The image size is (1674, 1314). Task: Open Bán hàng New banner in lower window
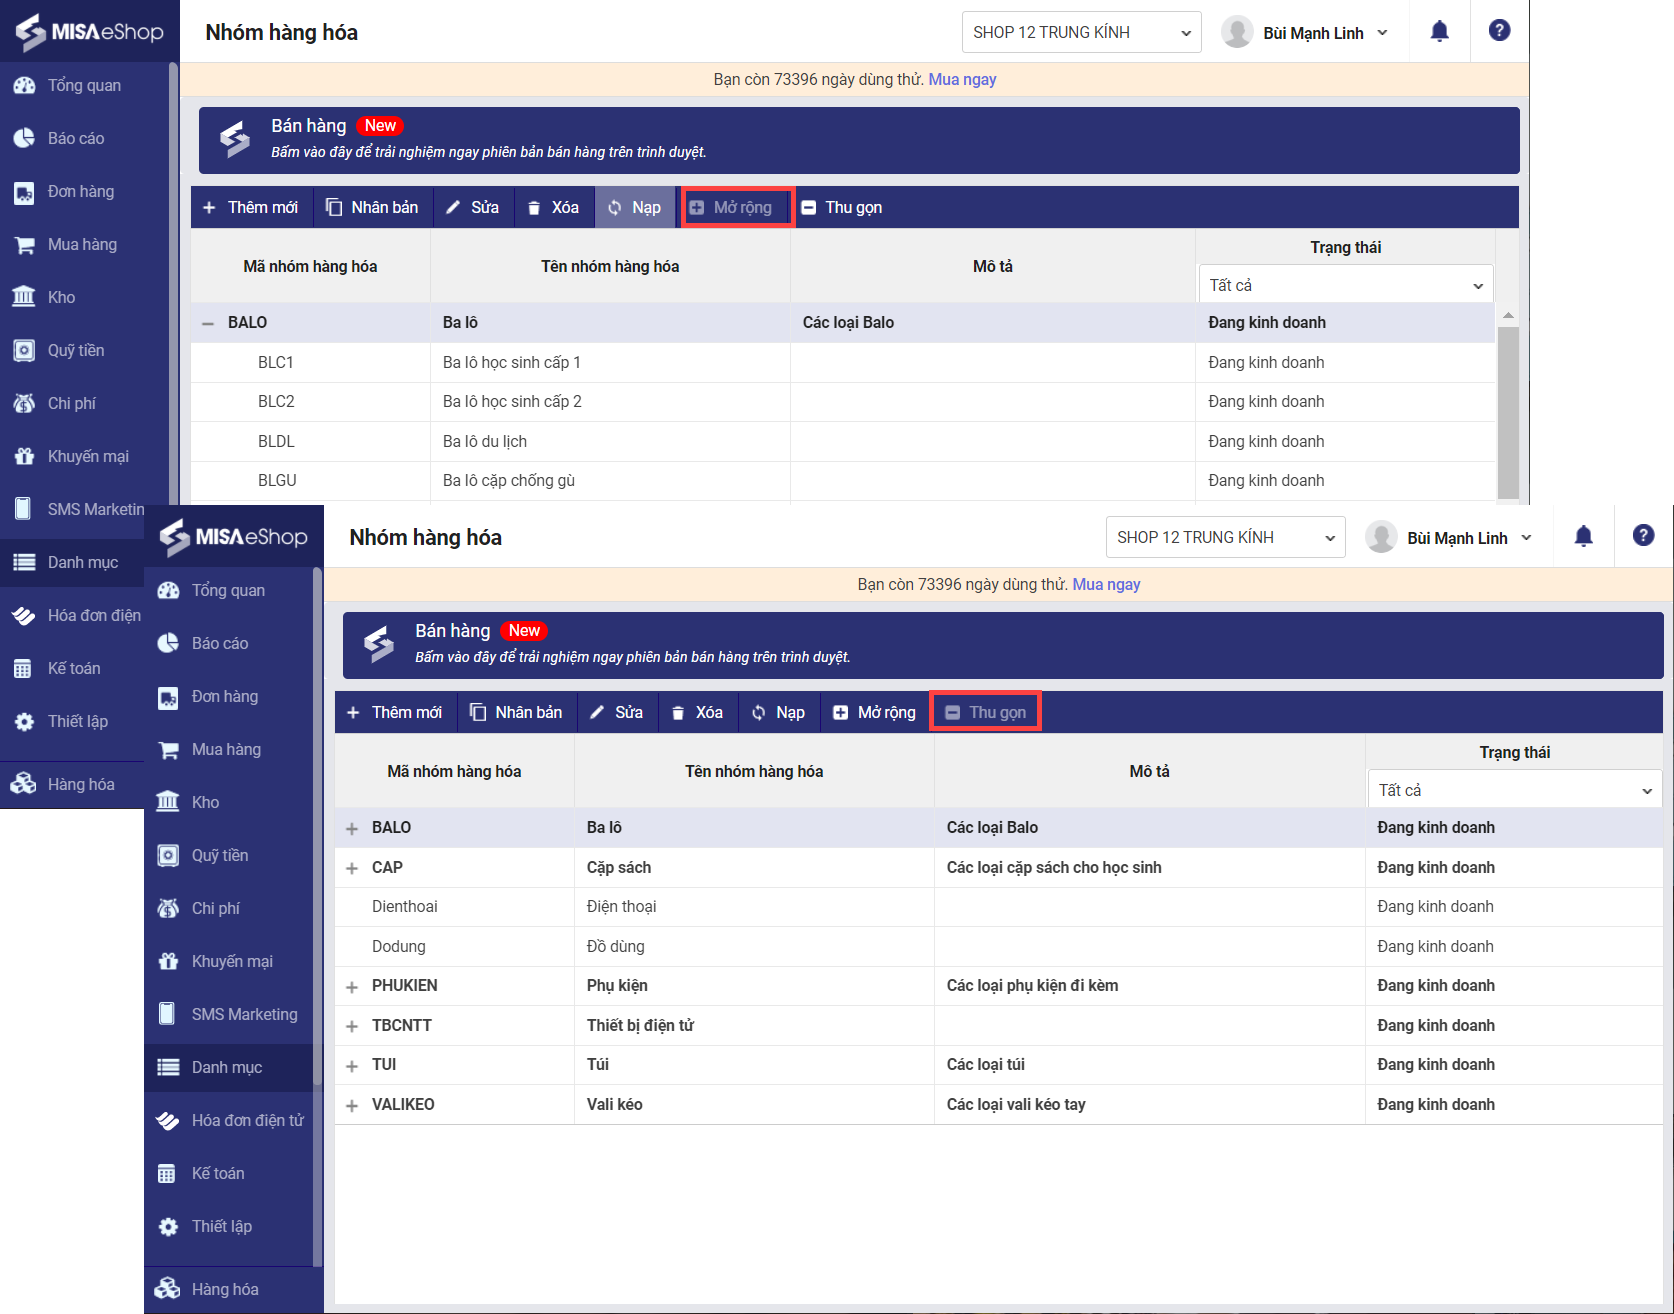tap(1003, 645)
